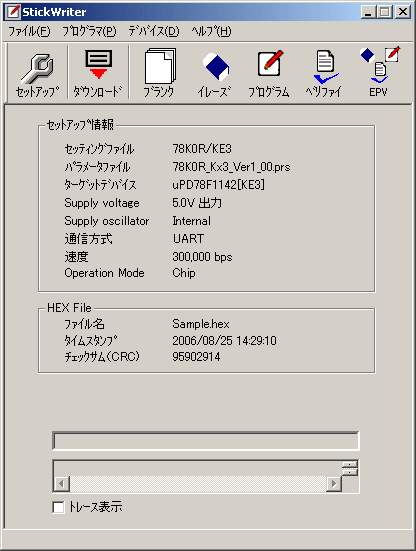
Task: Click the 300,000 bps speed value
Action: (x=202, y=257)
